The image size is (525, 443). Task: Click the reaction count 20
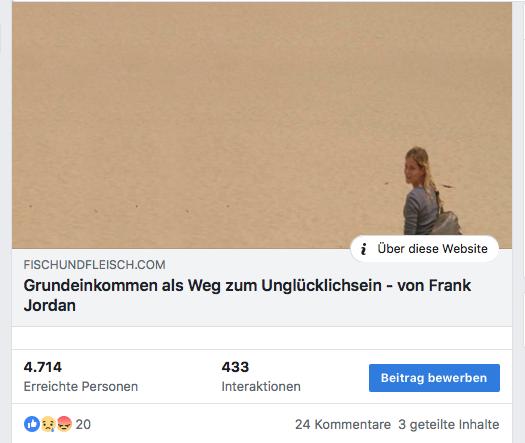[83, 424]
